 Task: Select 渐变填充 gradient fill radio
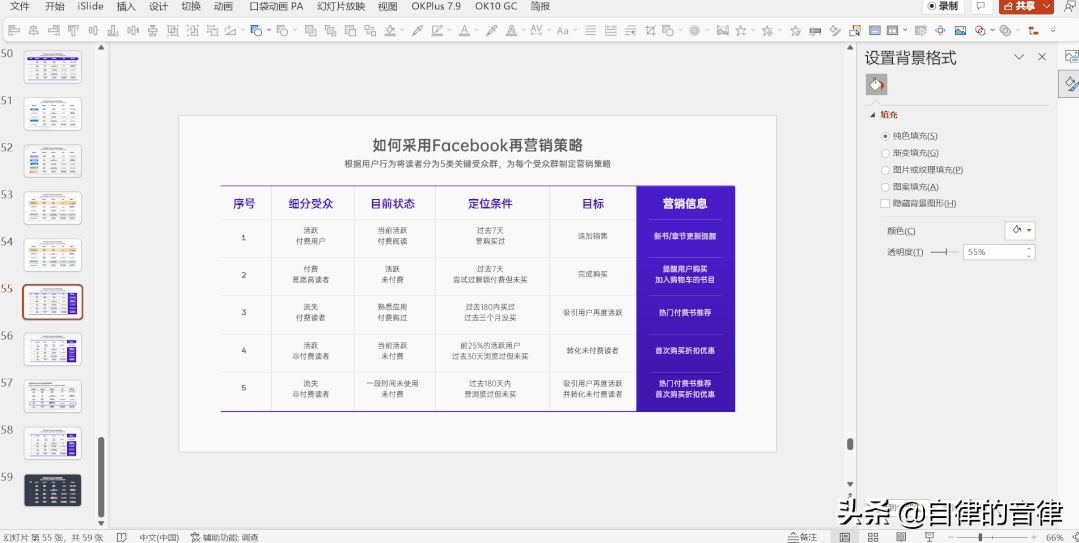click(x=886, y=153)
